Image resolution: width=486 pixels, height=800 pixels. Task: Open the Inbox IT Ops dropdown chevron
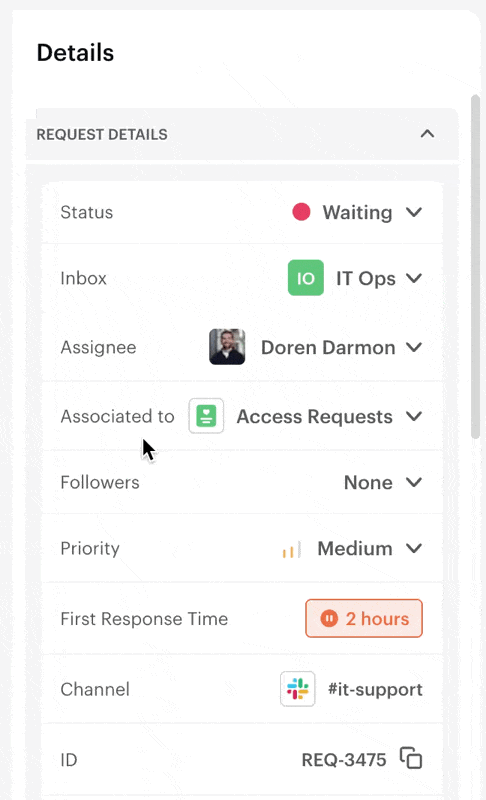pyautogui.click(x=414, y=278)
